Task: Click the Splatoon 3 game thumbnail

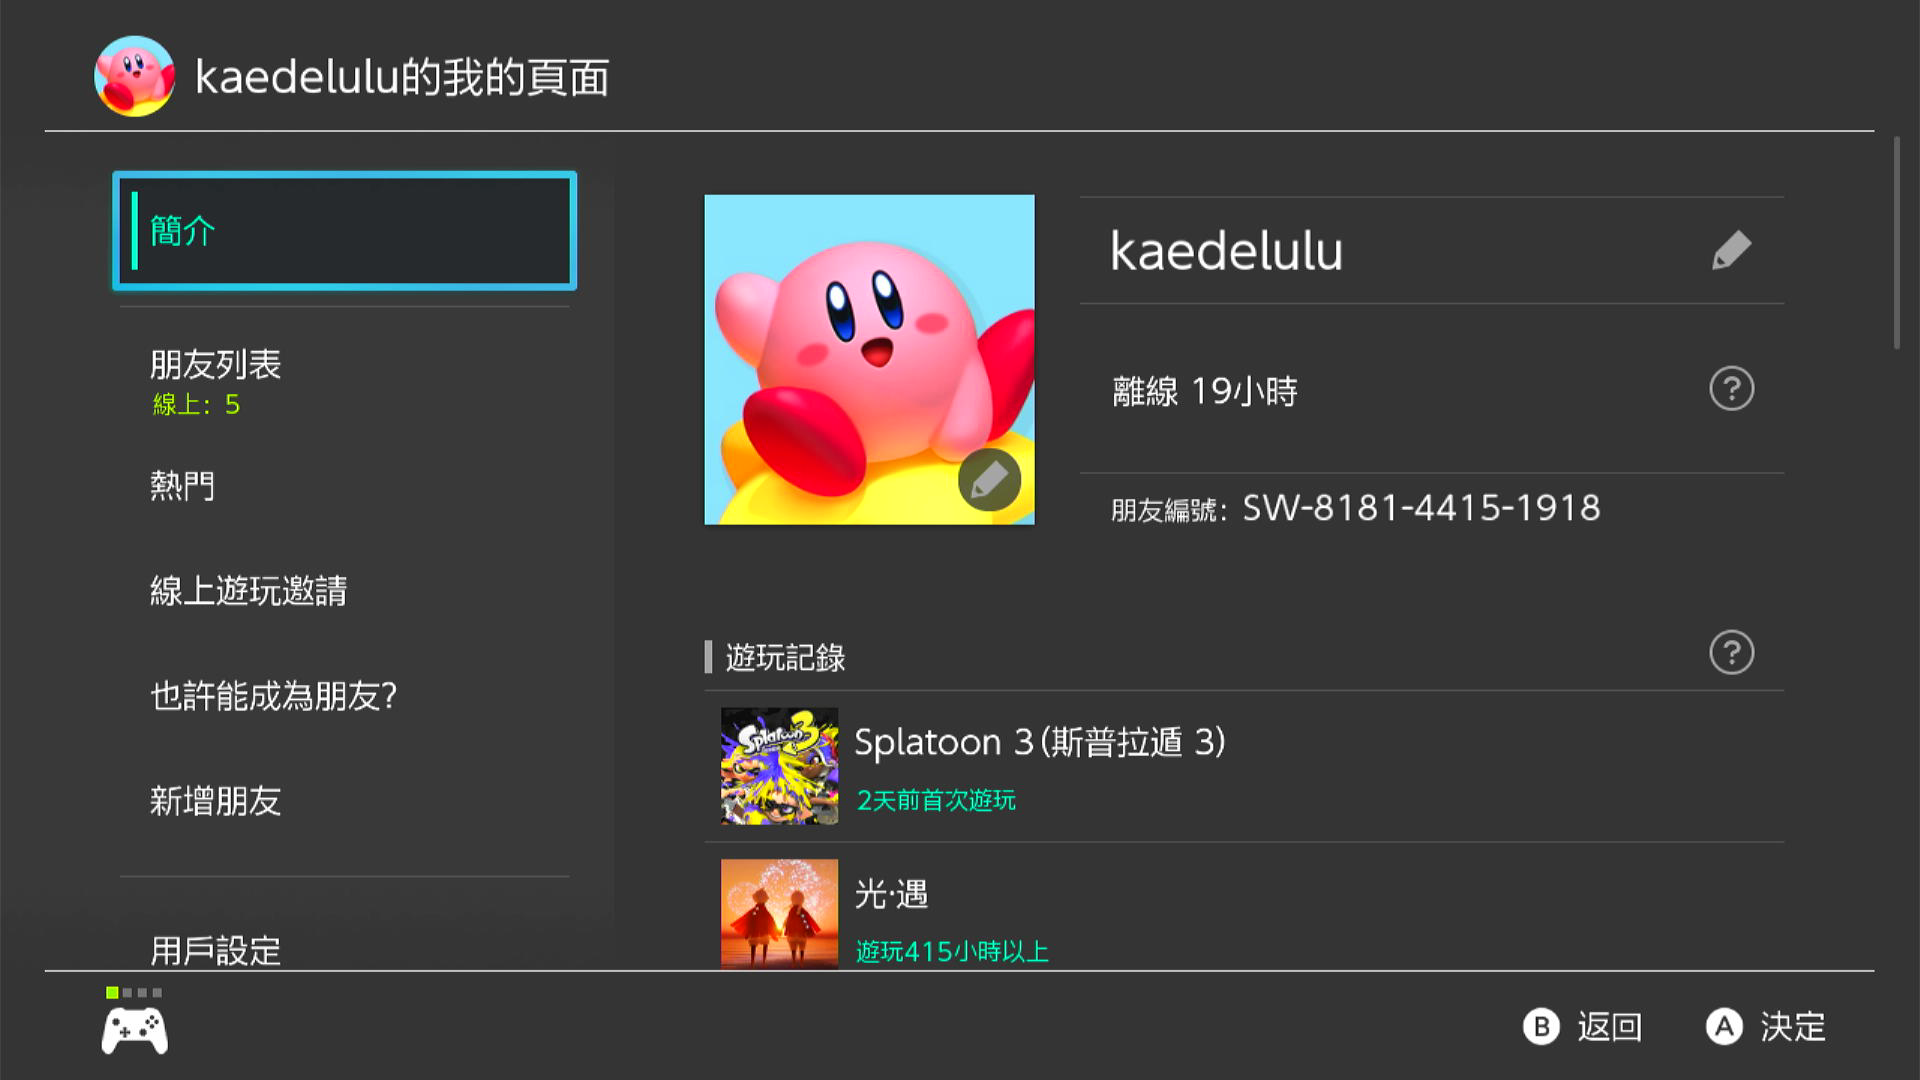Action: pos(779,766)
